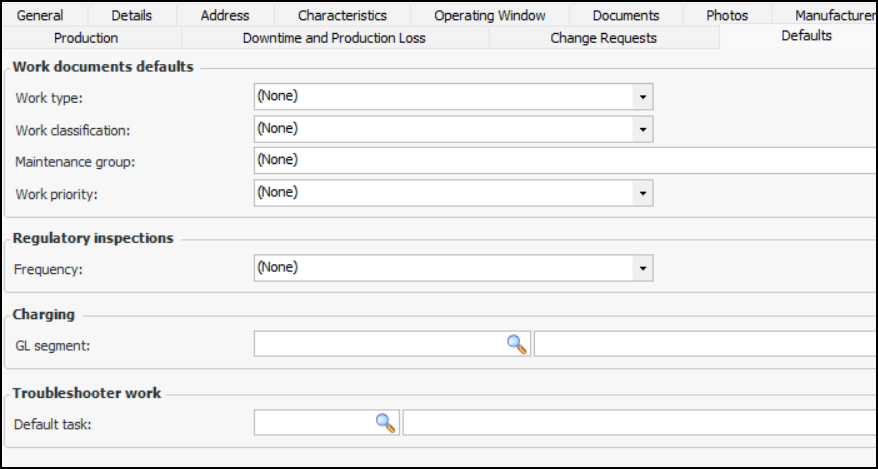Focus the Default task code field

[314, 423]
